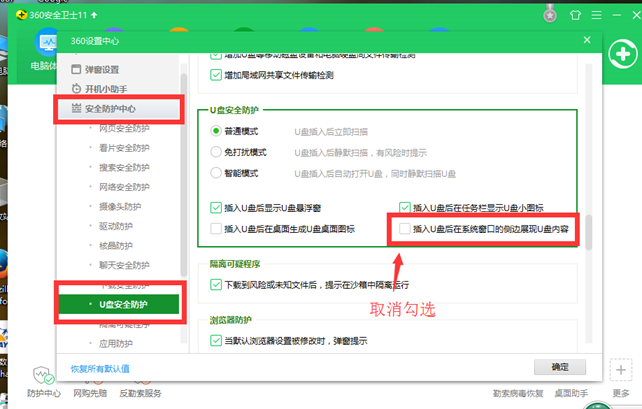642x409 pixels.
Task: Select 摄像头防护 sidebar item
Action: 120,207
